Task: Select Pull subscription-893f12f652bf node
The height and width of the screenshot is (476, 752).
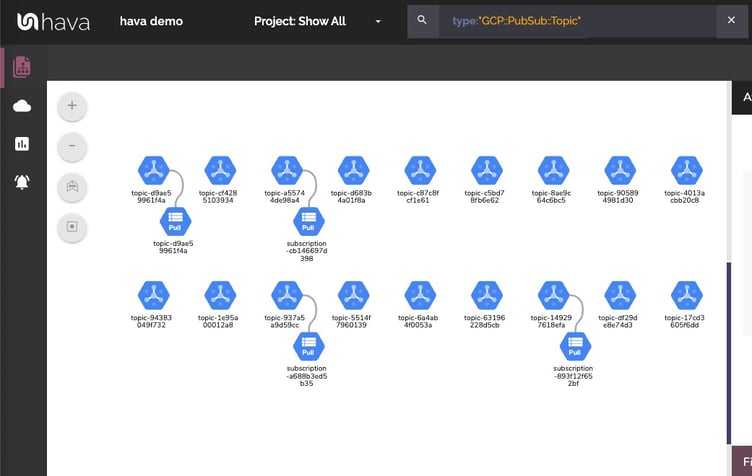Action: [576, 347]
